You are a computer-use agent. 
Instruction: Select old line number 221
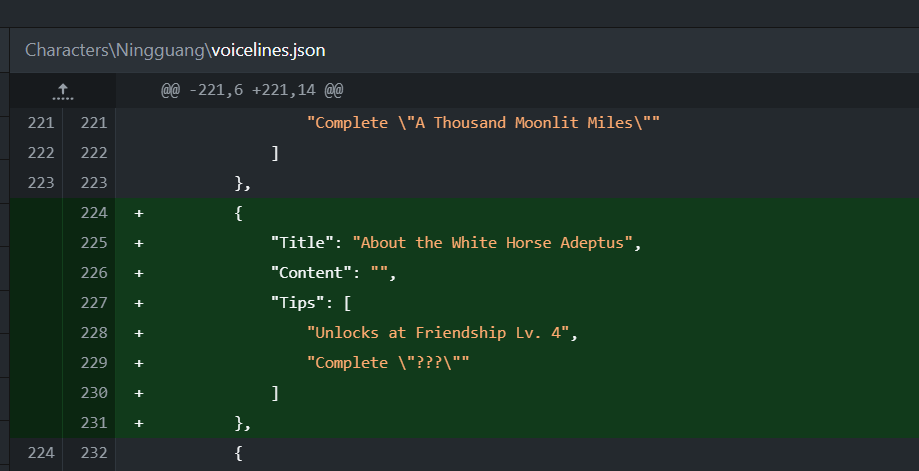point(40,123)
